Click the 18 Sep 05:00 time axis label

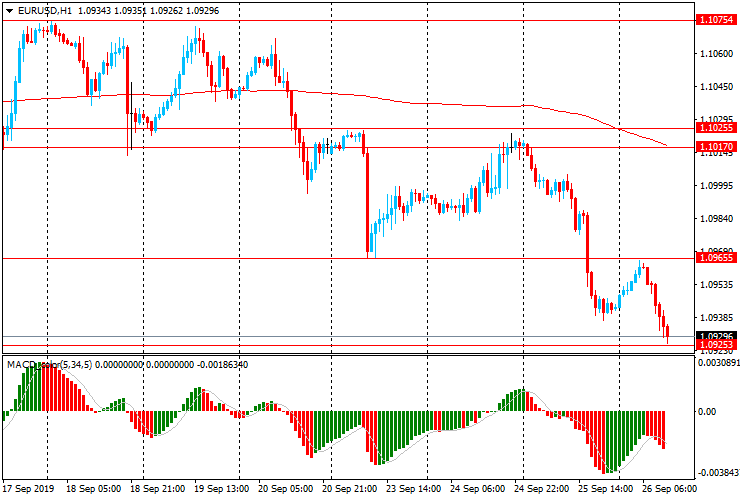tap(93, 489)
